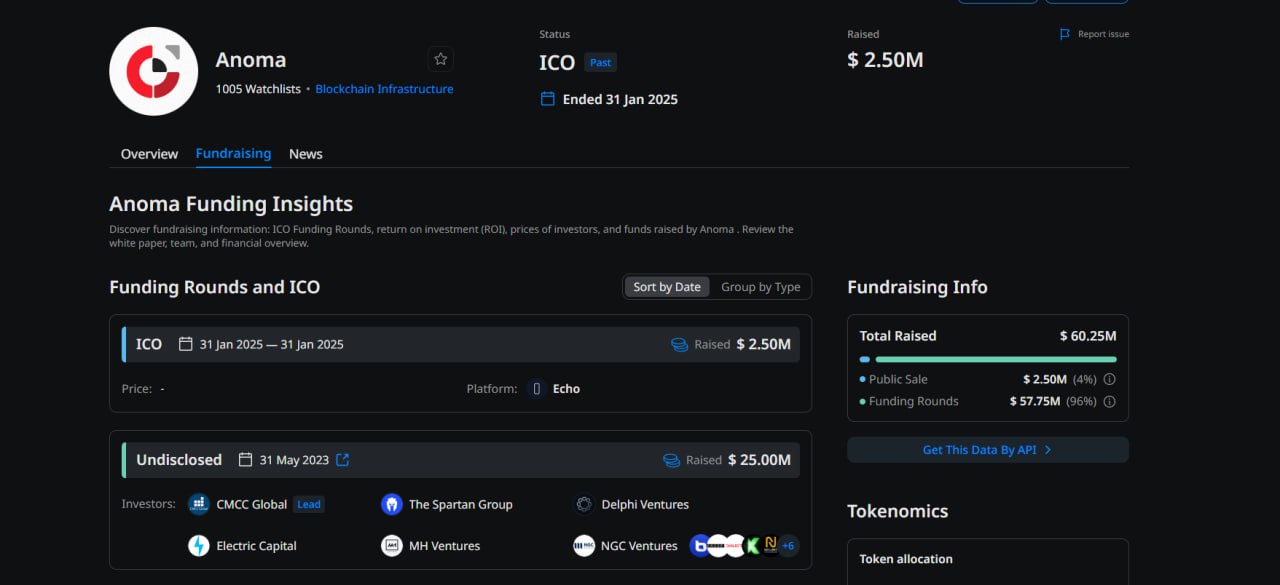Open the MH Ventures investor logo
Viewport: 1280px width, 585px height.
pos(391,546)
